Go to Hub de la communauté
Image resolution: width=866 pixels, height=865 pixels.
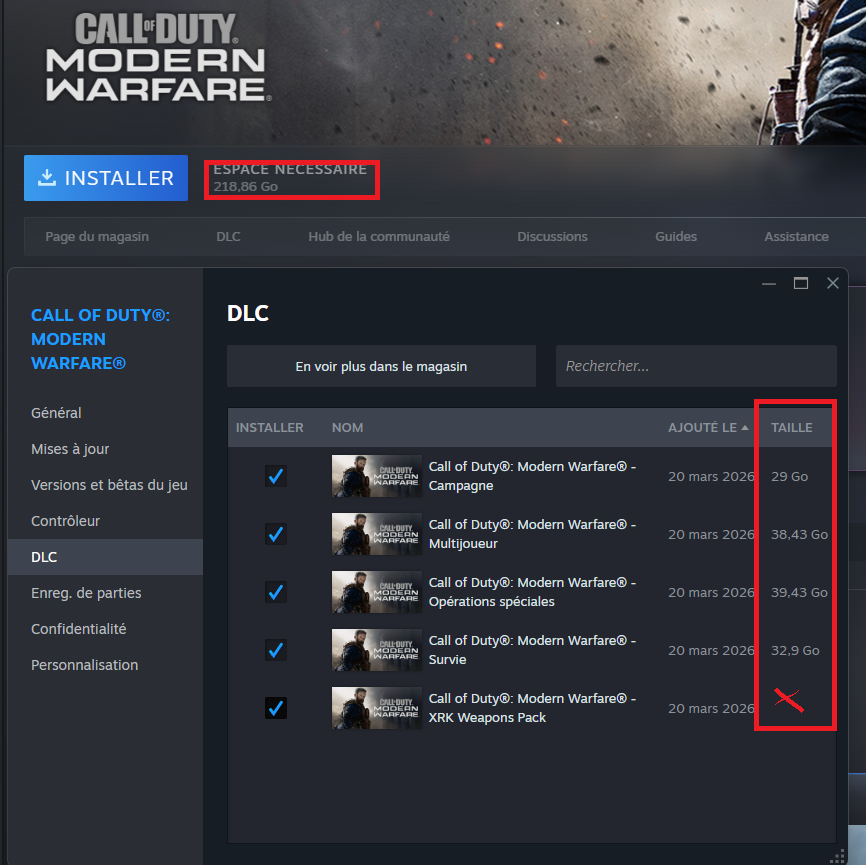click(379, 236)
